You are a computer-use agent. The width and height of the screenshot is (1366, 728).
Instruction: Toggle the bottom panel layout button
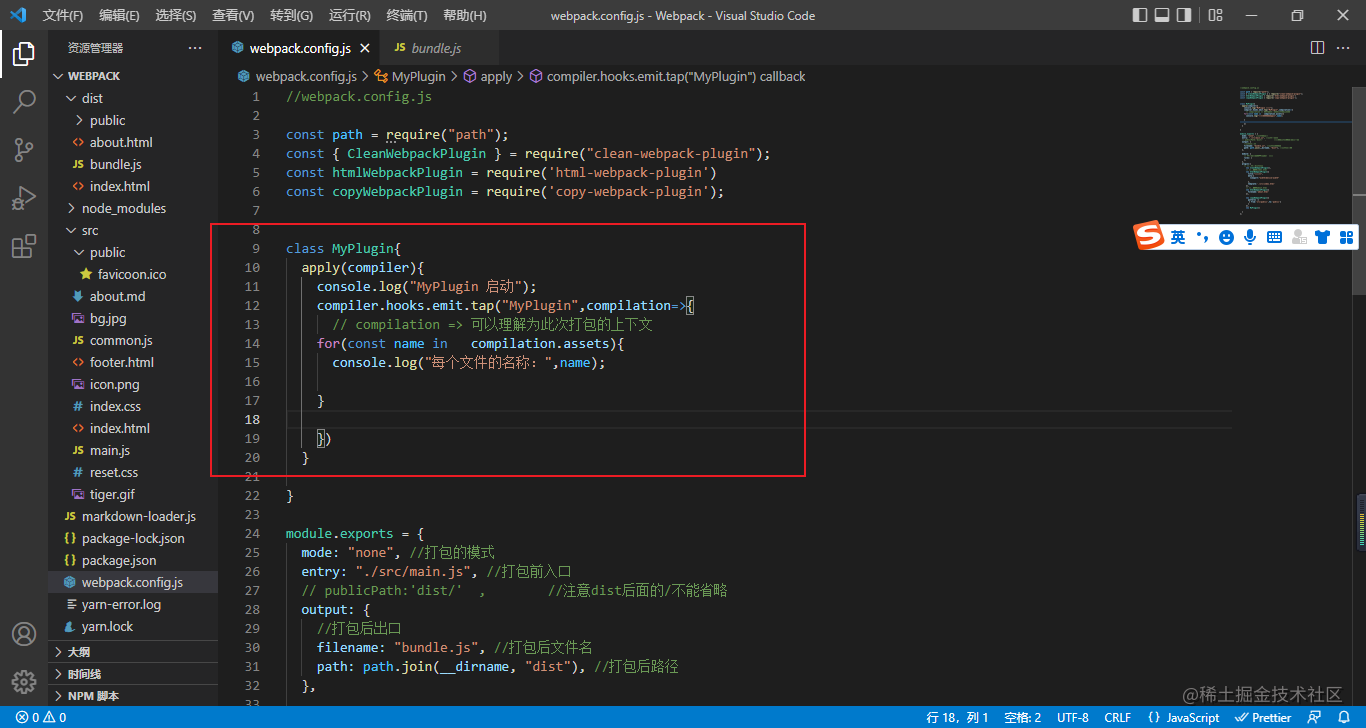pyautogui.click(x=1162, y=15)
